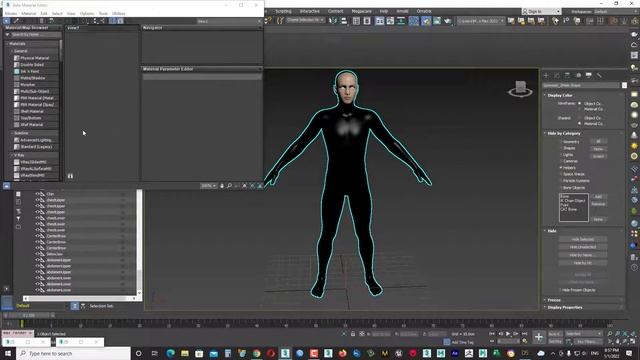The height and width of the screenshot is (360, 640).
Task: Toggle the Cameras hide checkbox
Action: [x=561, y=161]
